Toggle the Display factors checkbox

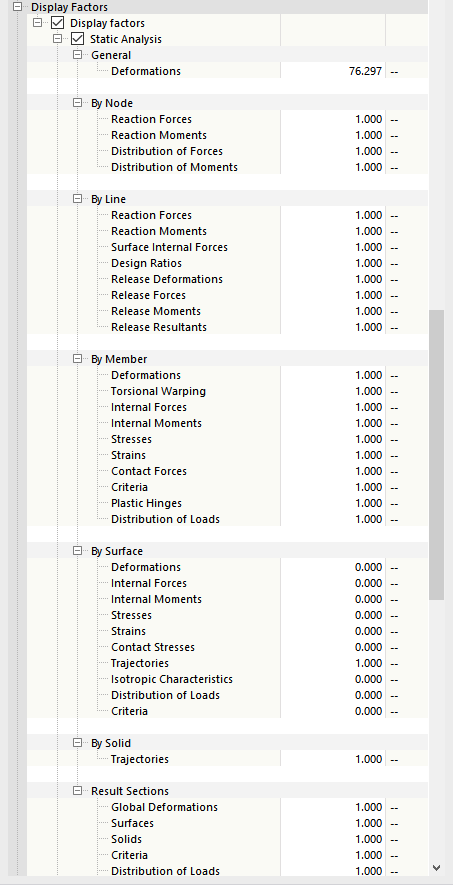click(58, 23)
